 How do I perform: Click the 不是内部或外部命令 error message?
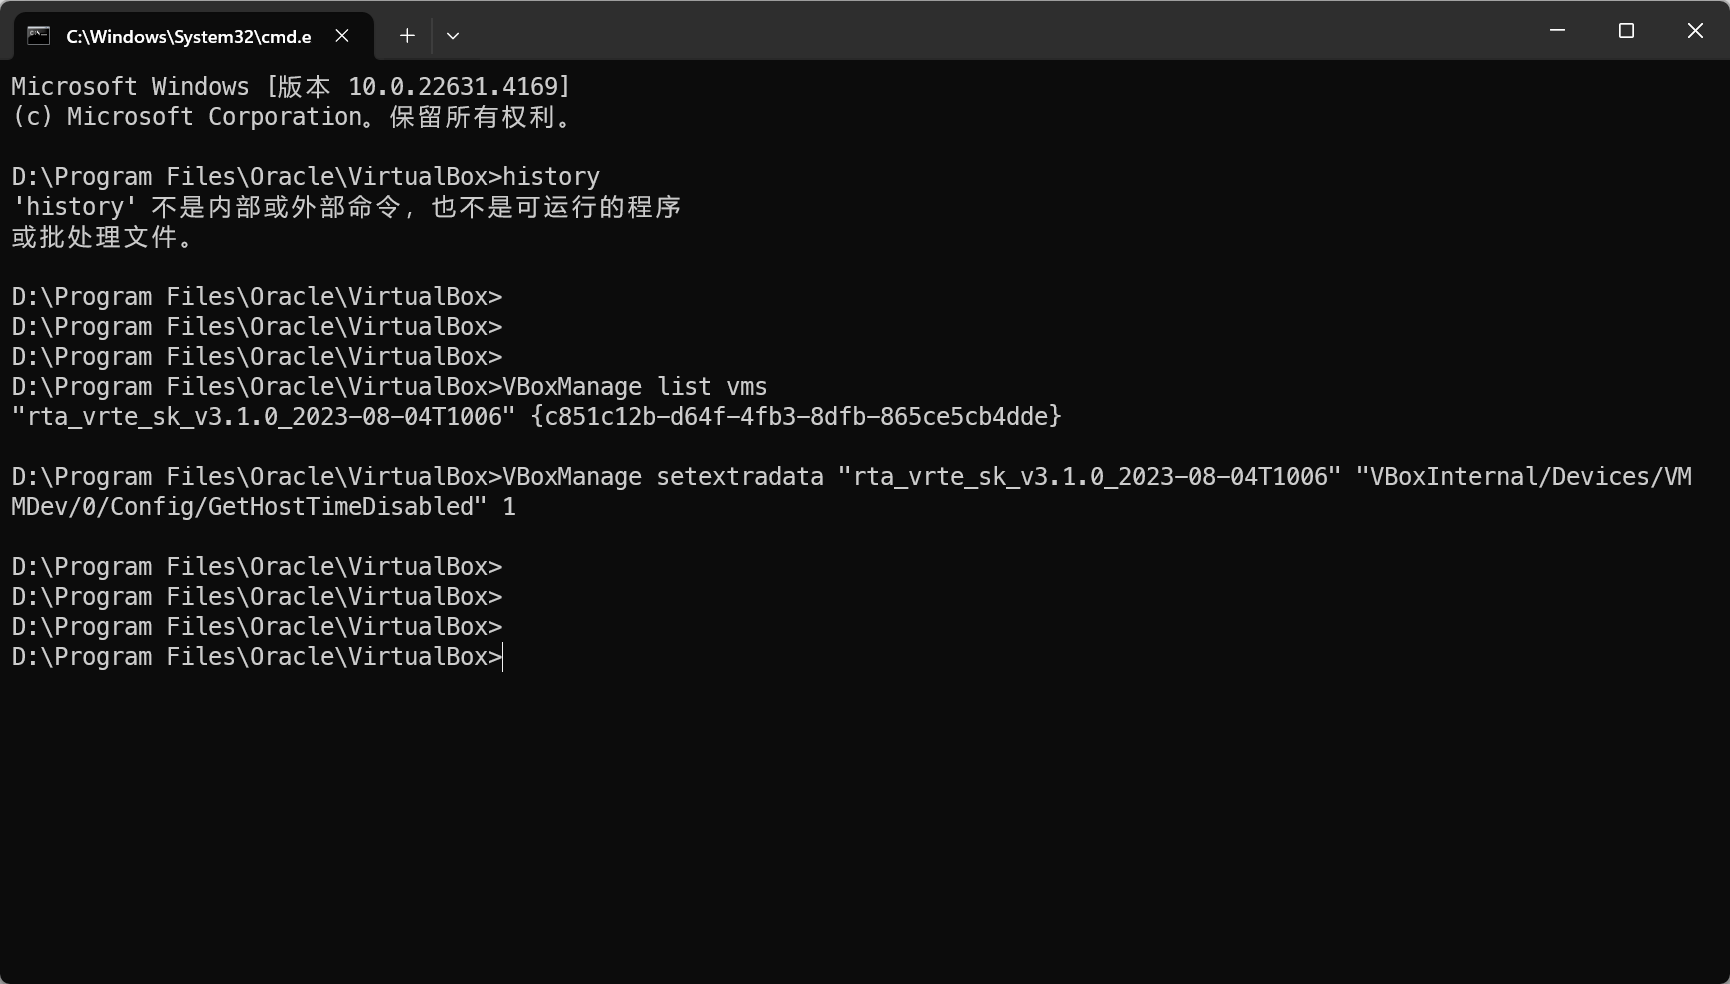pyautogui.click(x=346, y=207)
